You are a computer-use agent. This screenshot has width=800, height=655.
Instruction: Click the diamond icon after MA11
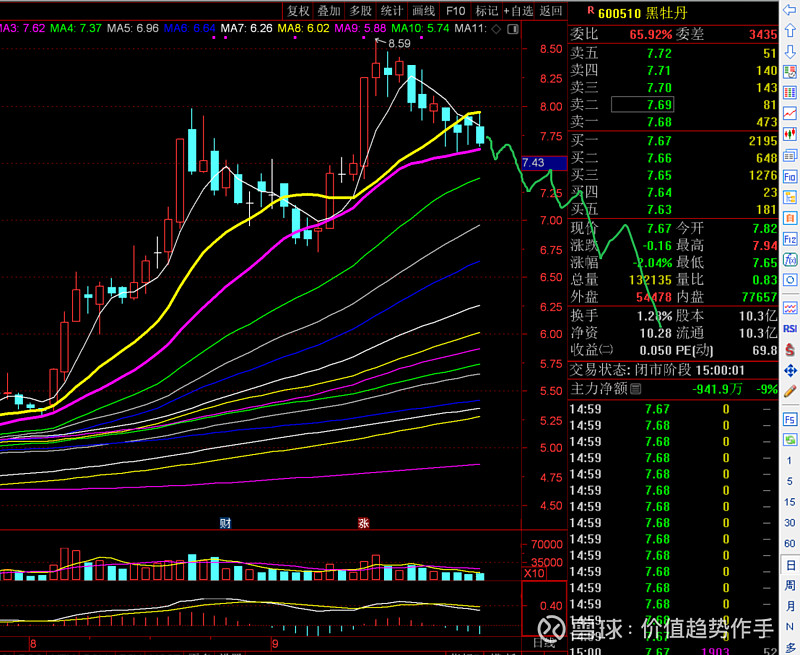pyautogui.click(x=496, y=29)
